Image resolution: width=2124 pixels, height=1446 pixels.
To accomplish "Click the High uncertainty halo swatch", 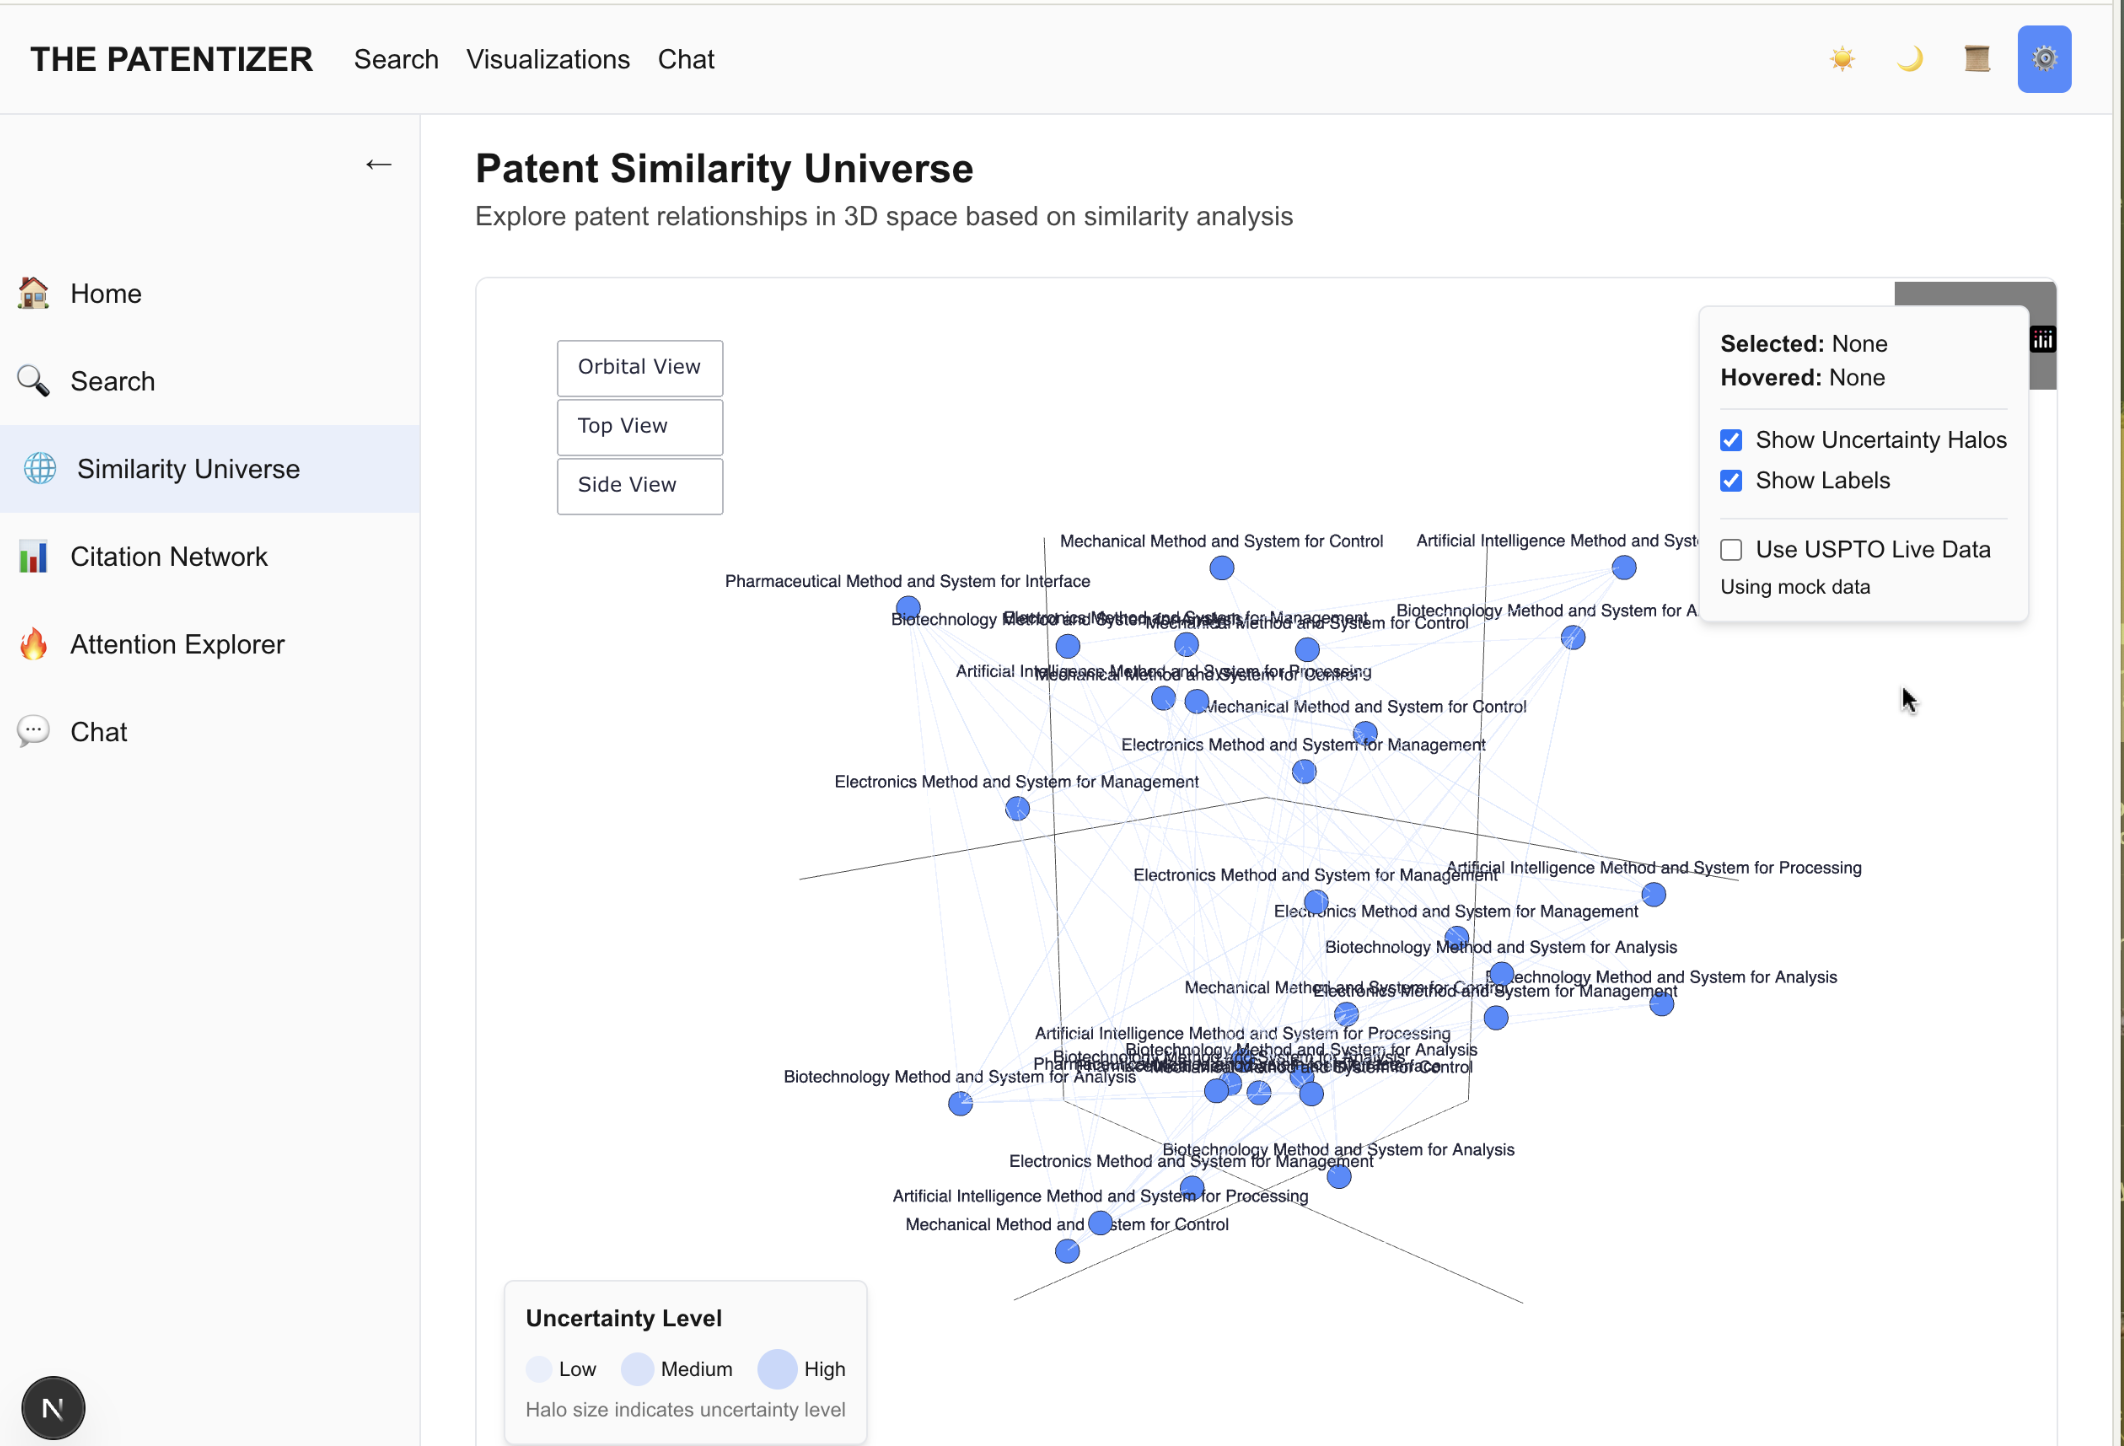I will coord(777,1369).
